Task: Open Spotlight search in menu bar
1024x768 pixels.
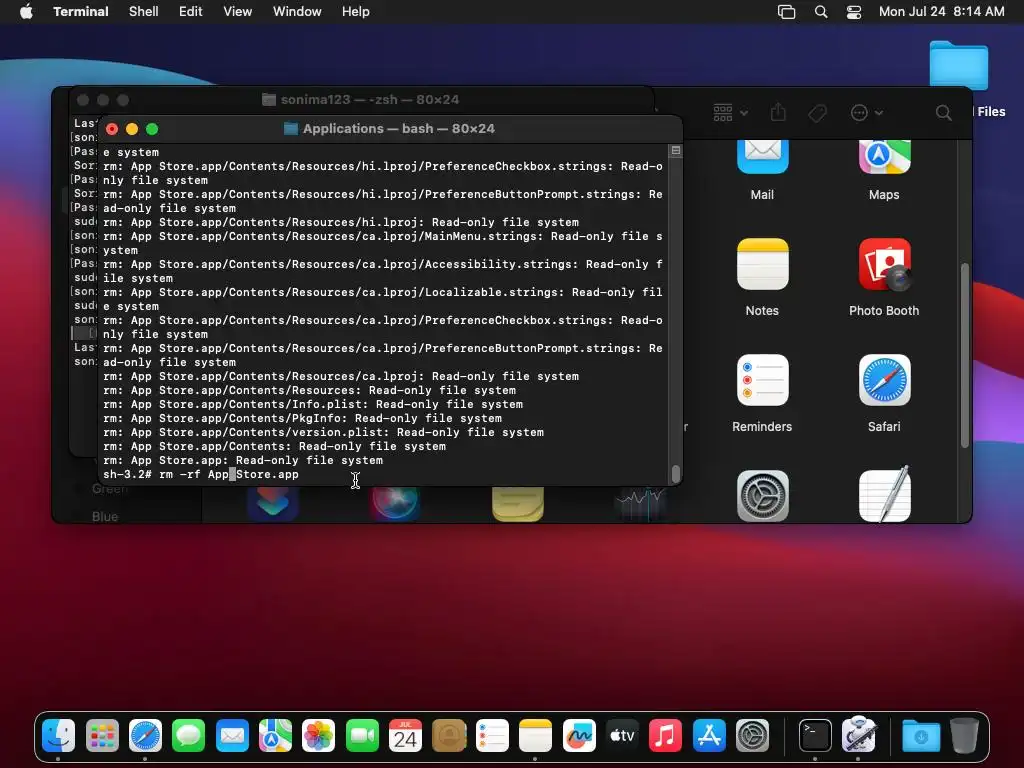Action: point(821,12)
